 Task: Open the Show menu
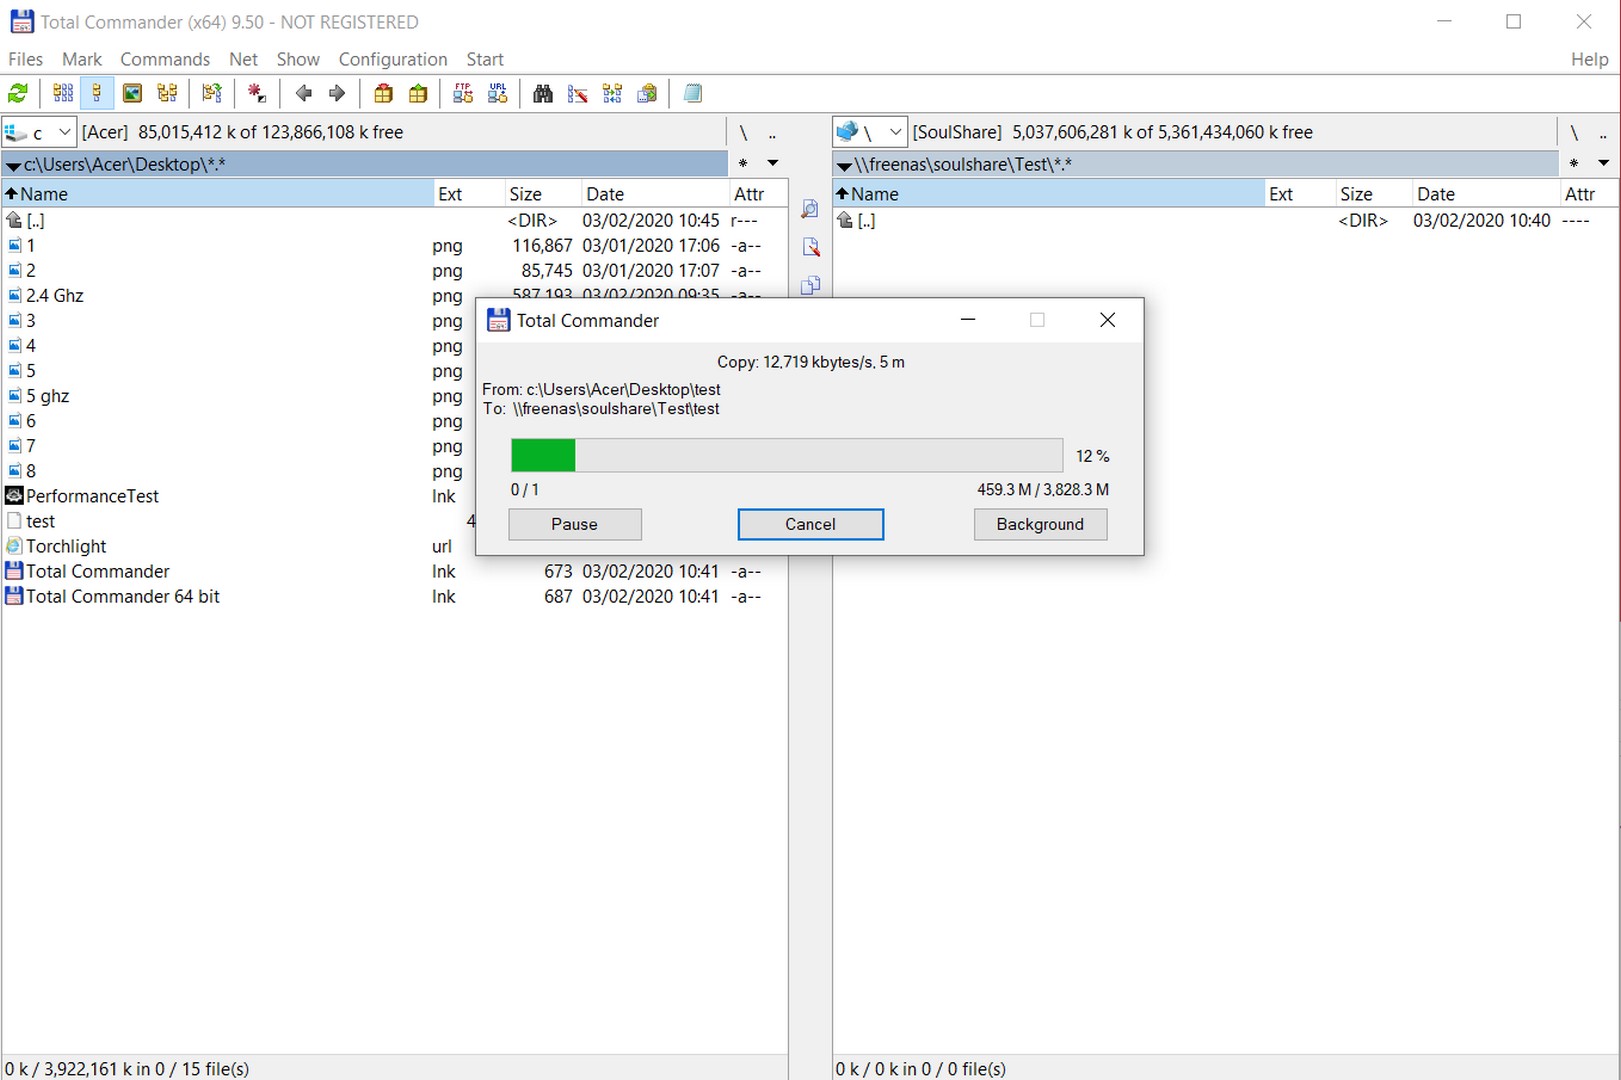pyautogui.click(x=298, y=59)
